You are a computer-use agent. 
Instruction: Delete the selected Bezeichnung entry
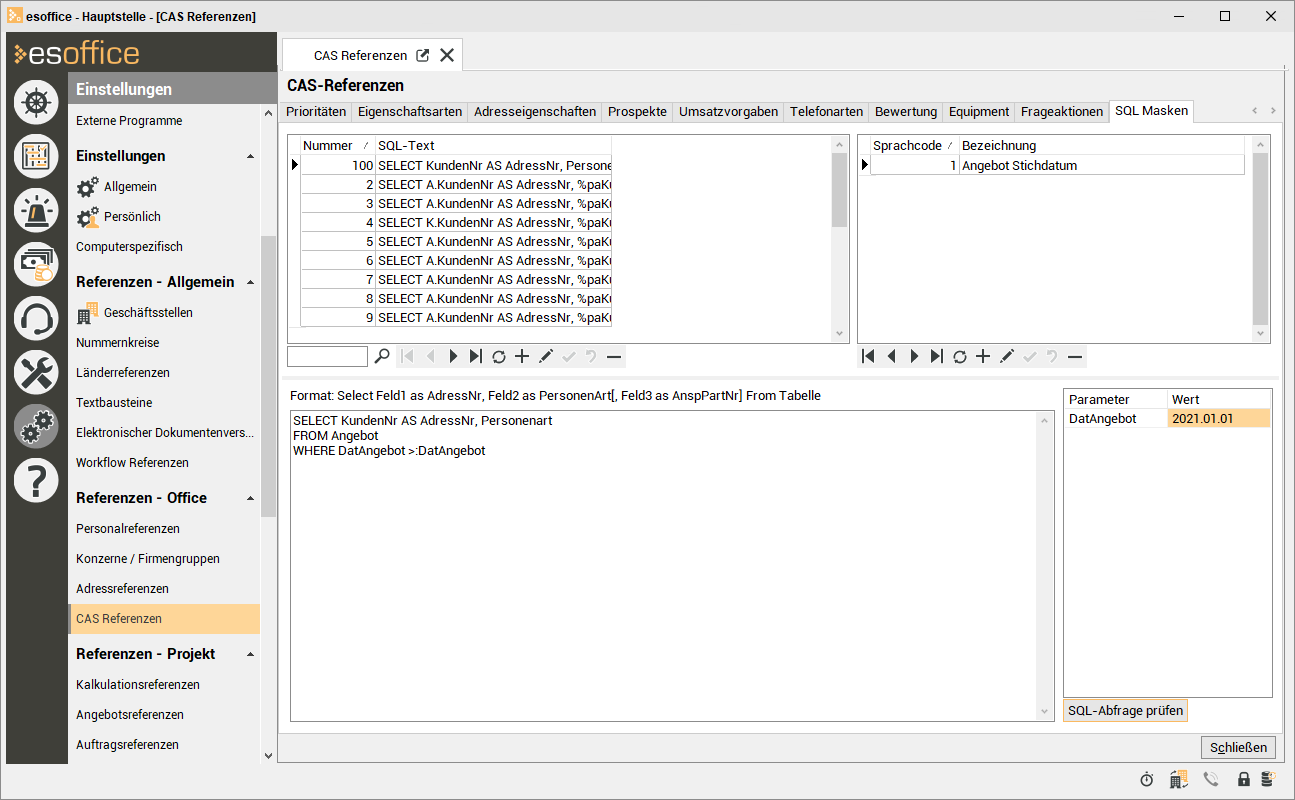tap(1075, 356)
